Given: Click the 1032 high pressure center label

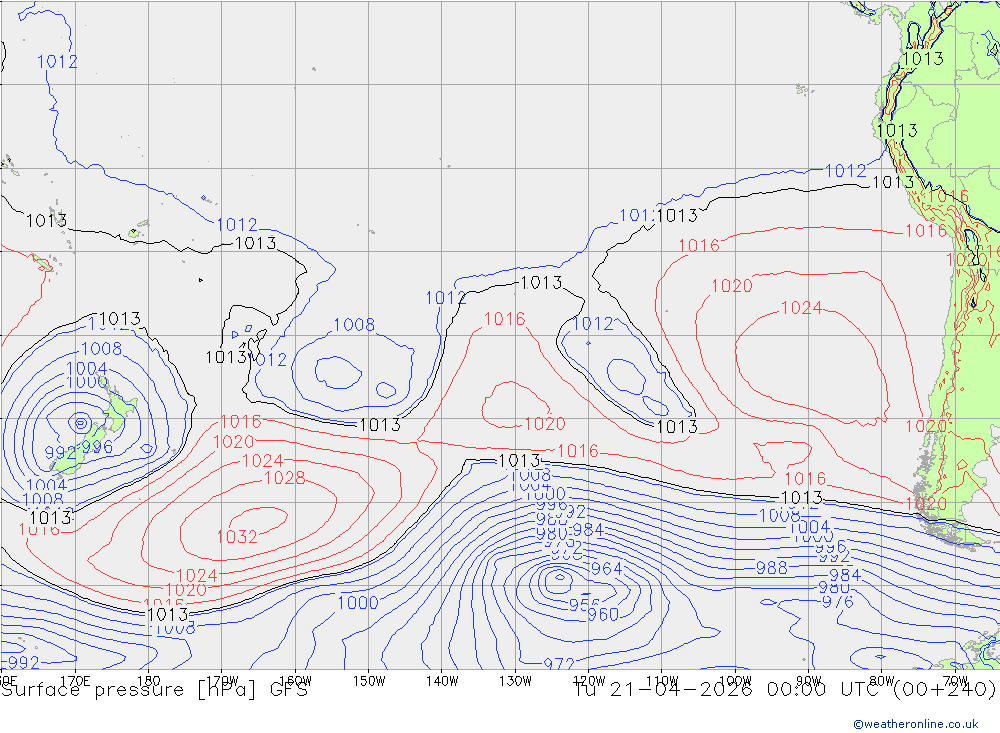Looking at the screenshot, I should 237,537.
